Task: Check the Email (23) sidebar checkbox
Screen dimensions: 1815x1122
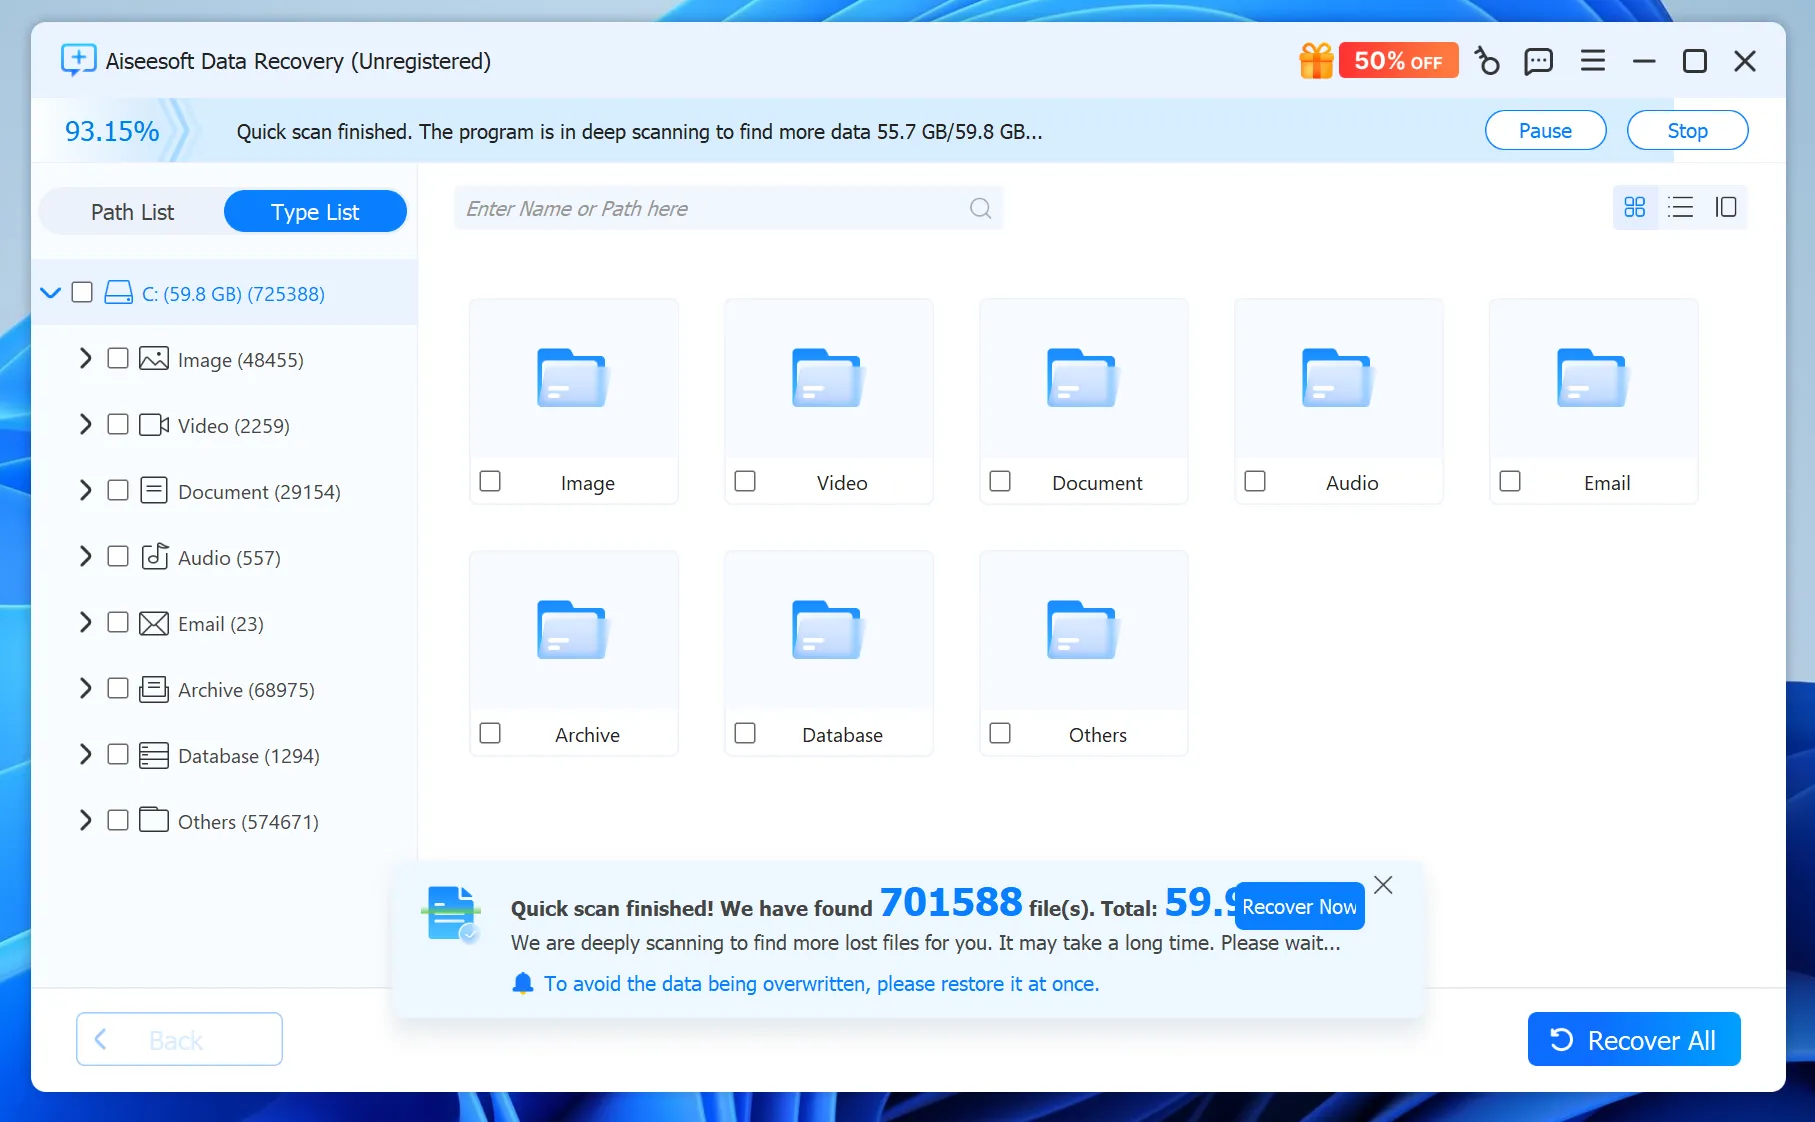Action: click(x=117, y=622)
